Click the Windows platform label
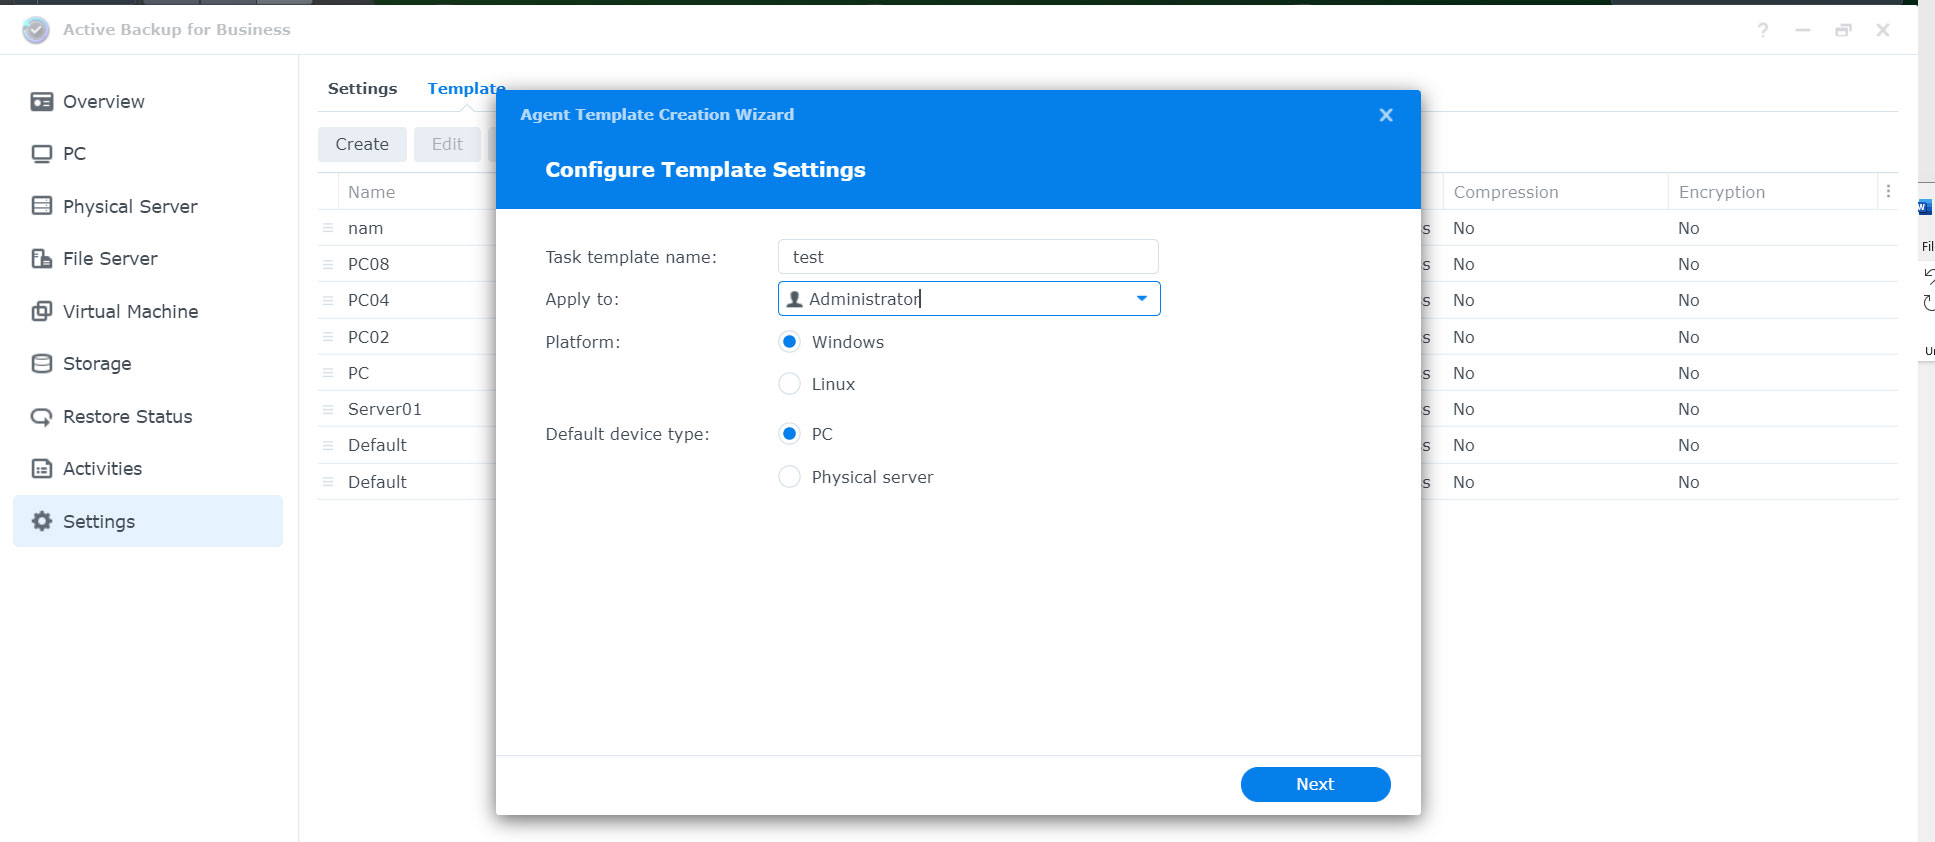The image size is (1935, 842). [x=848, y=342]
